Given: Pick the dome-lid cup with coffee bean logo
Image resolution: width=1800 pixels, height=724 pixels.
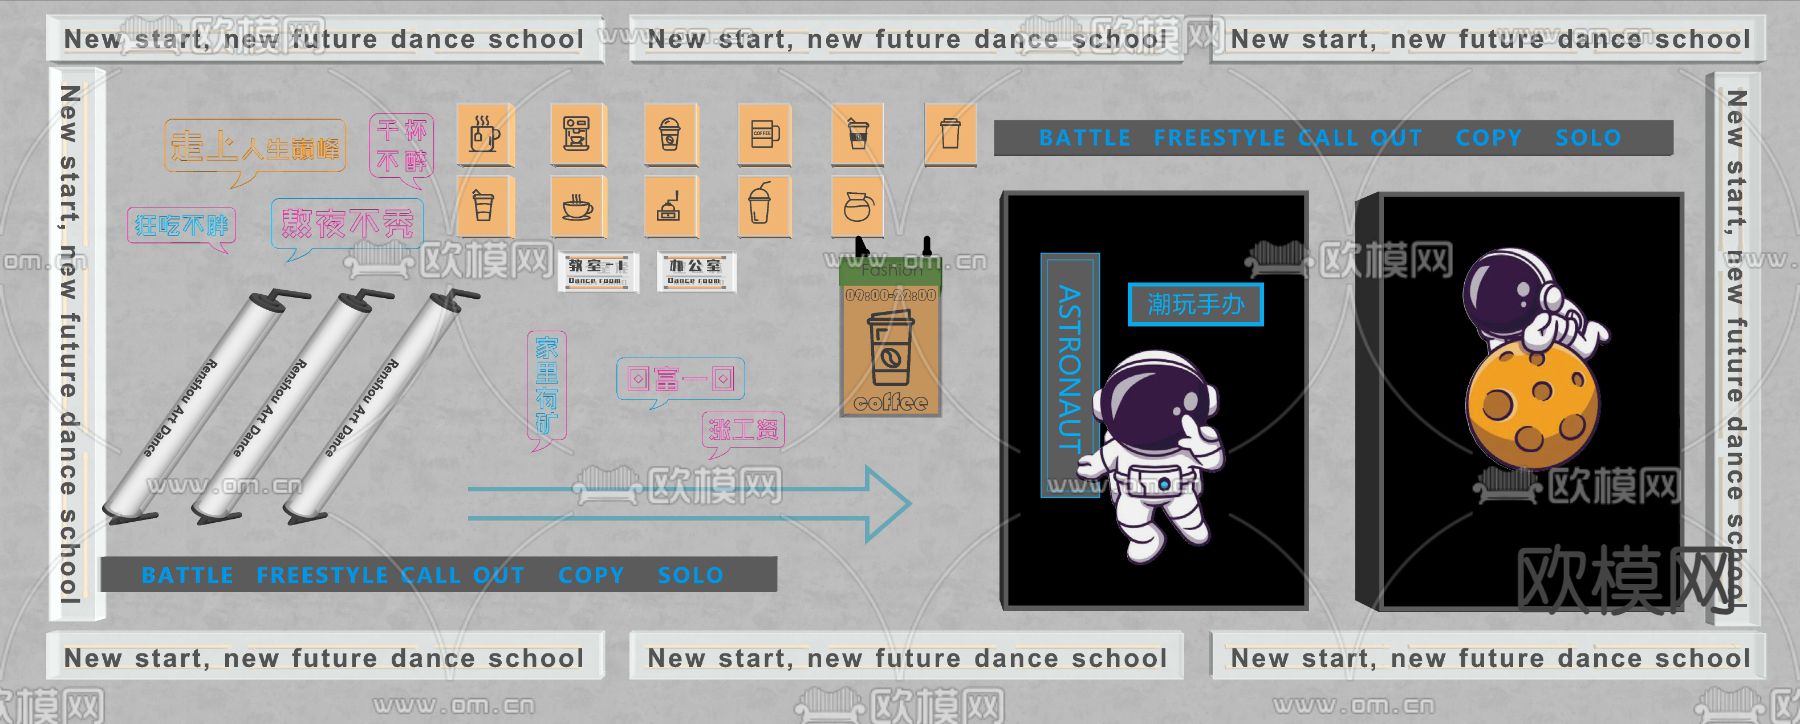Looking at the screenshot, I should click(x=670, y=134).
